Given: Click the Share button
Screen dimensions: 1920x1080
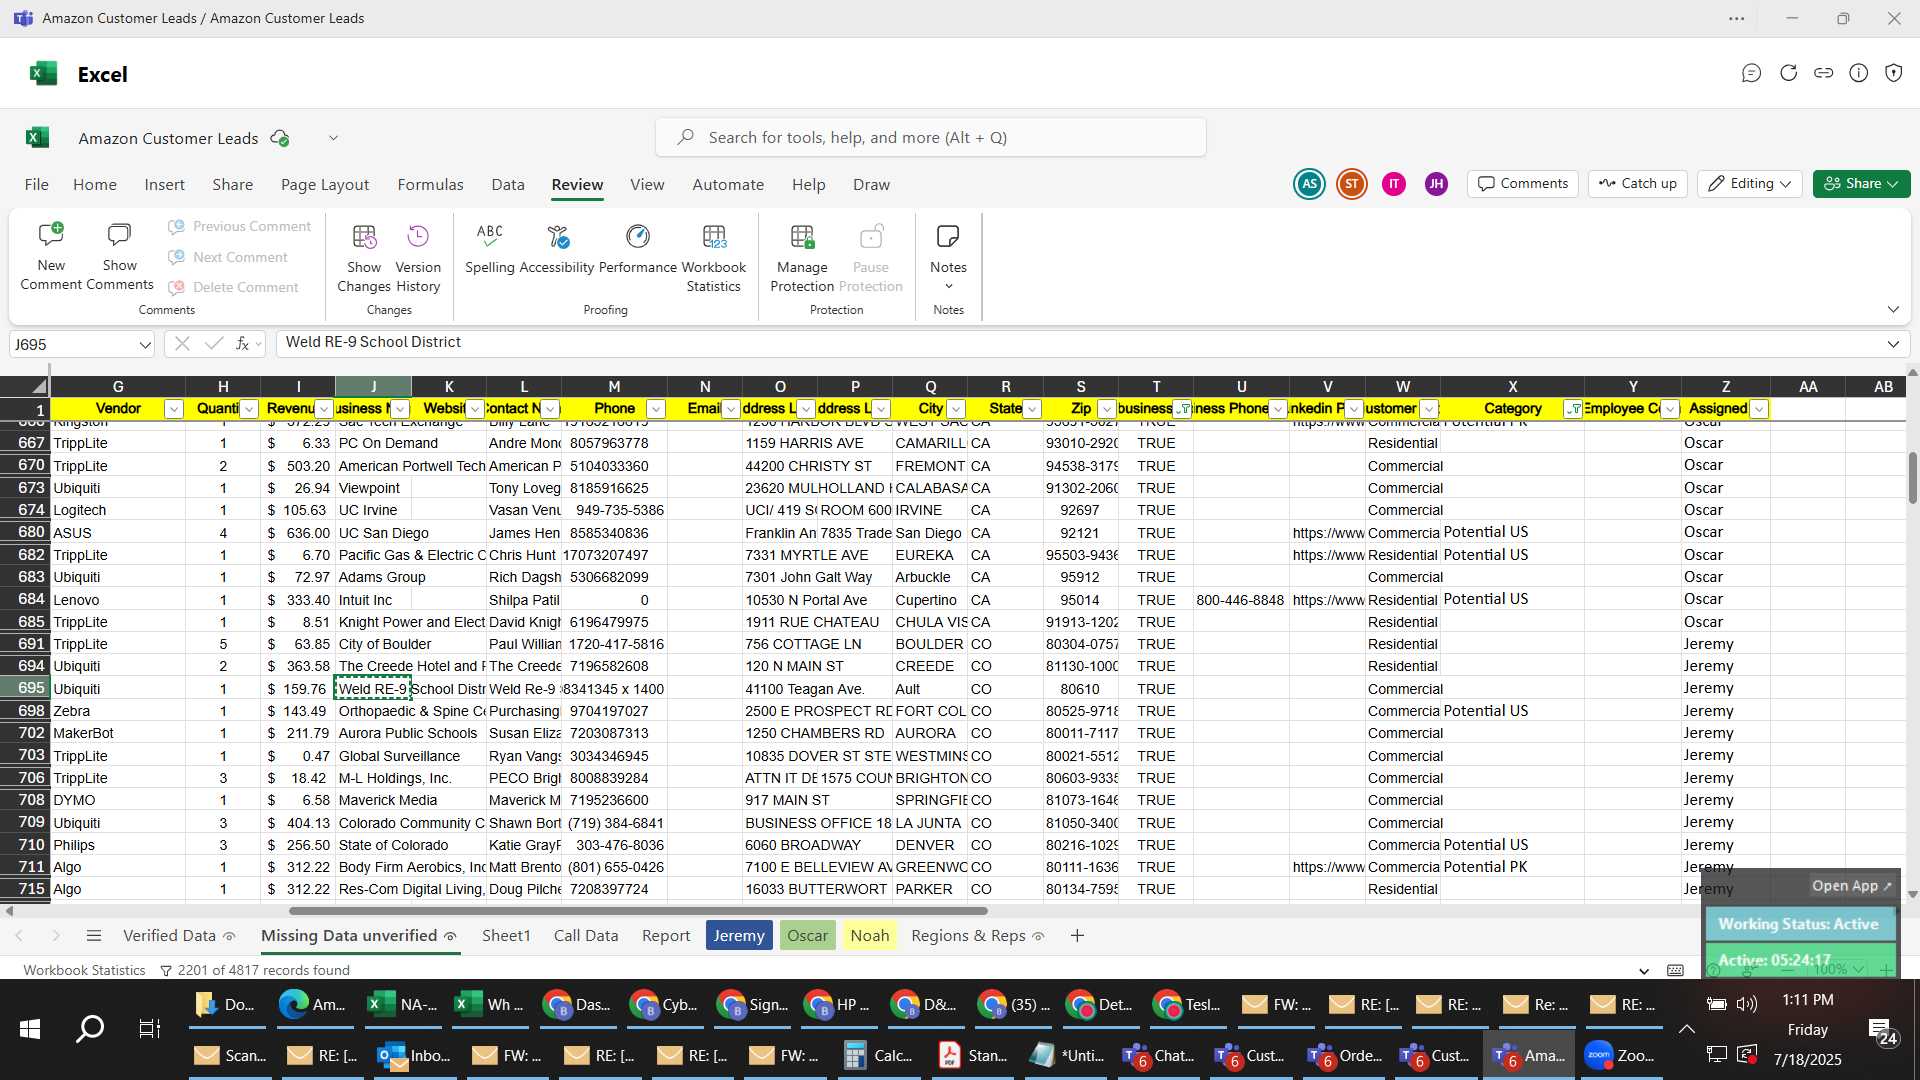Looking at the screenshot, I should pos(1861,184).
